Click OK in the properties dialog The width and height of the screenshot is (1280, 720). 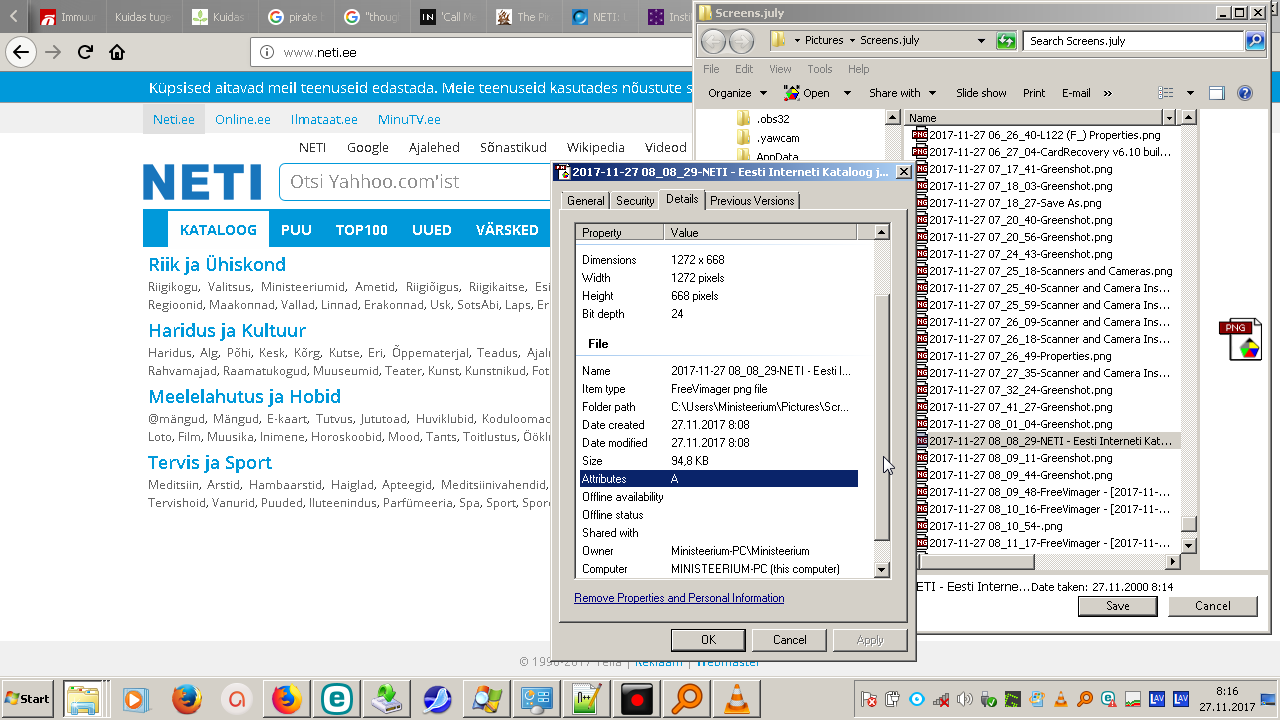click(x=708, y=640)
